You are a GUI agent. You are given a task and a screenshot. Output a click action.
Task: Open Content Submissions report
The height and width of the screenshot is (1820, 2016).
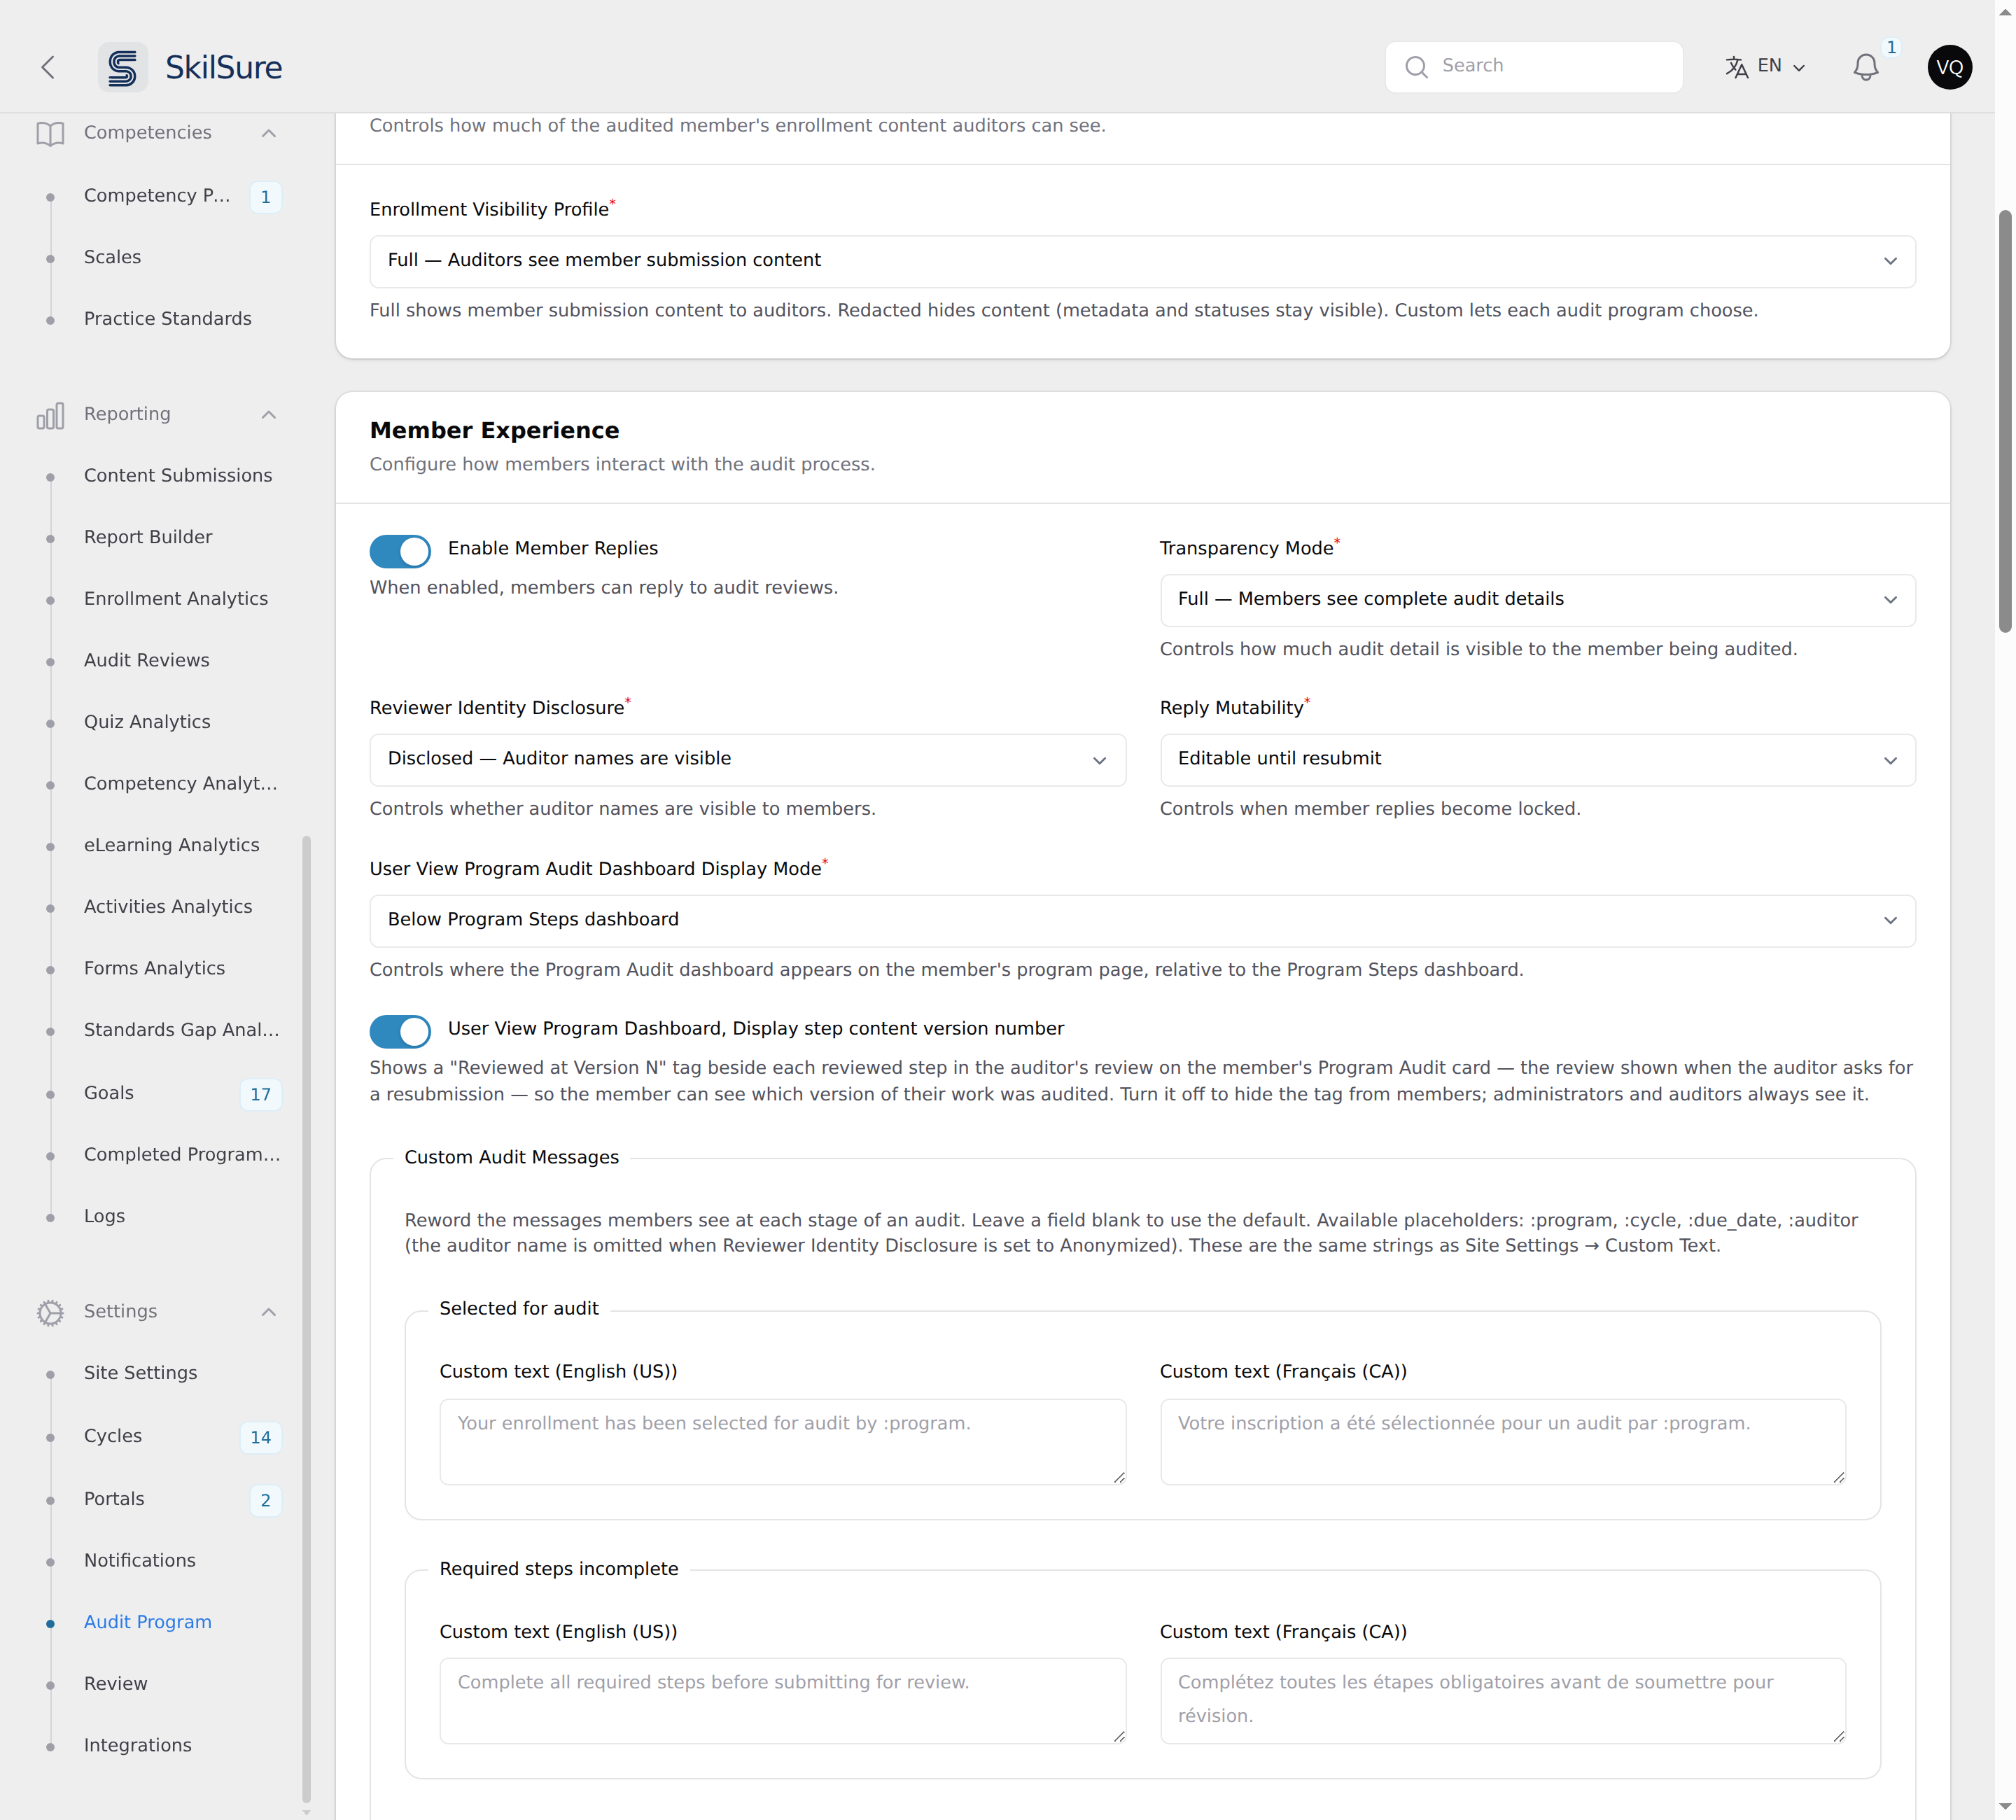pos(177,476)
